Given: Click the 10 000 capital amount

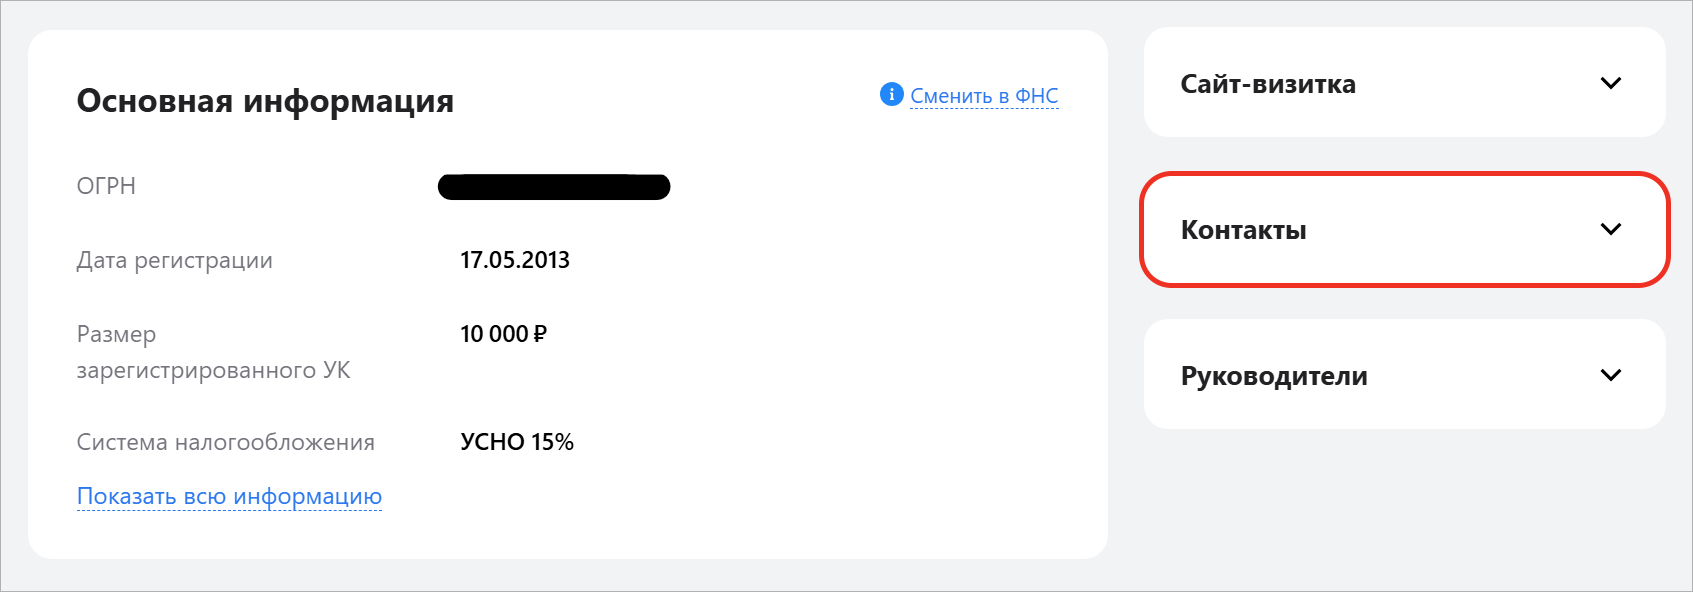Looking at the screenshot, I should coord(494,334).
